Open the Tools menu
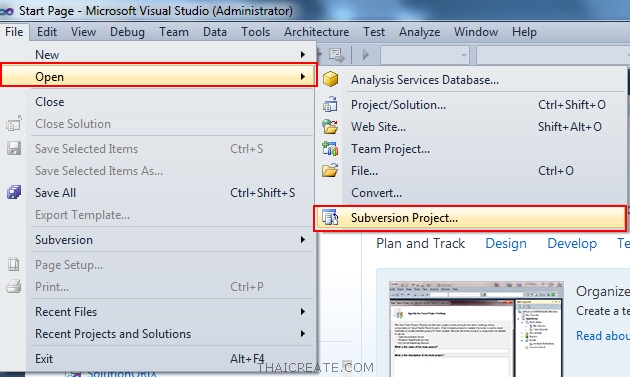The width and height of the screenshot is (630, 377). click(x=255, y=32)
